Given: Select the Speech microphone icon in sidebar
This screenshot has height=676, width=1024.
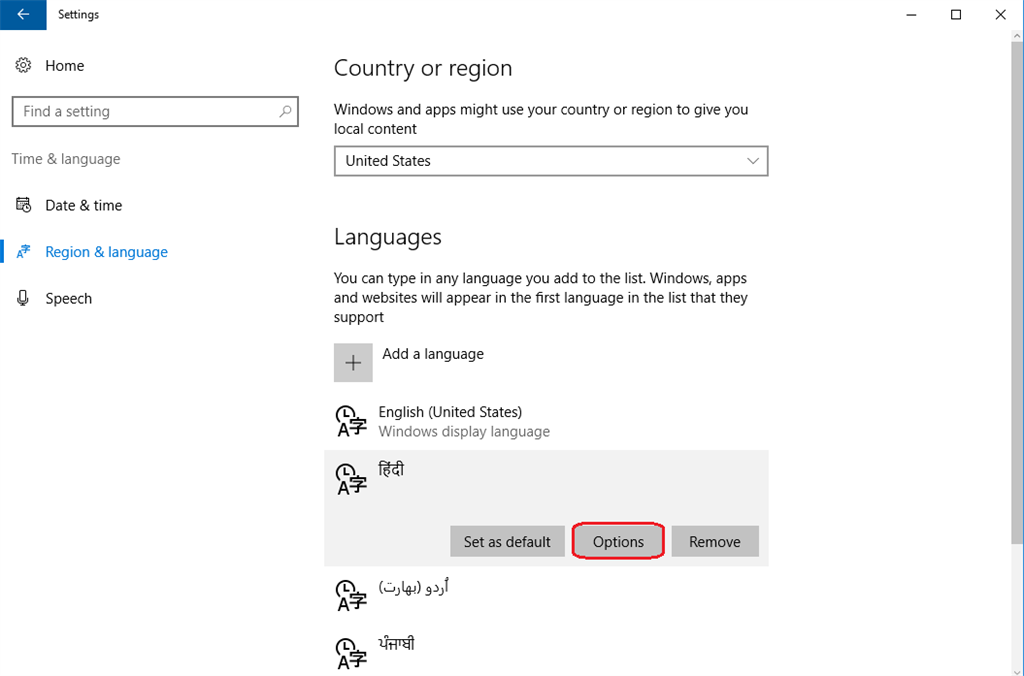Looking at the screenshot, I should click(x=23, y=298).
